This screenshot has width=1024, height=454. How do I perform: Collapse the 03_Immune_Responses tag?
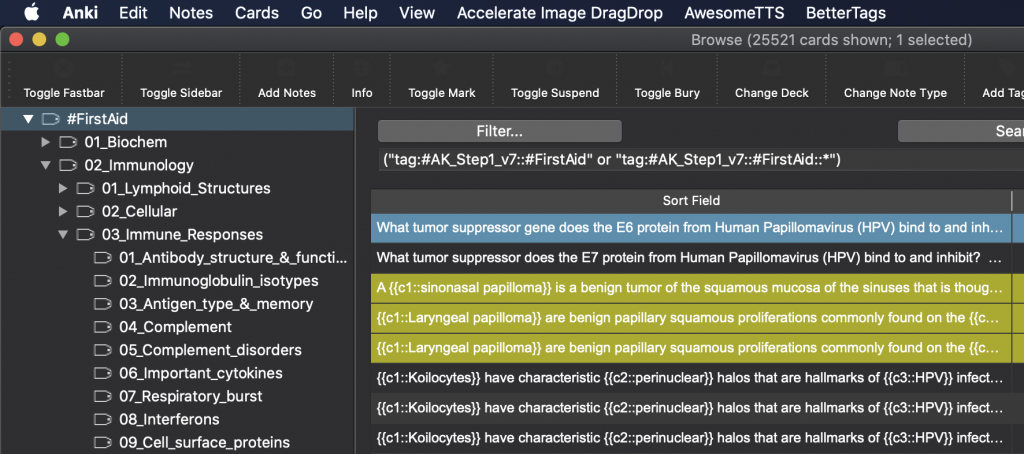pos(64,235)
